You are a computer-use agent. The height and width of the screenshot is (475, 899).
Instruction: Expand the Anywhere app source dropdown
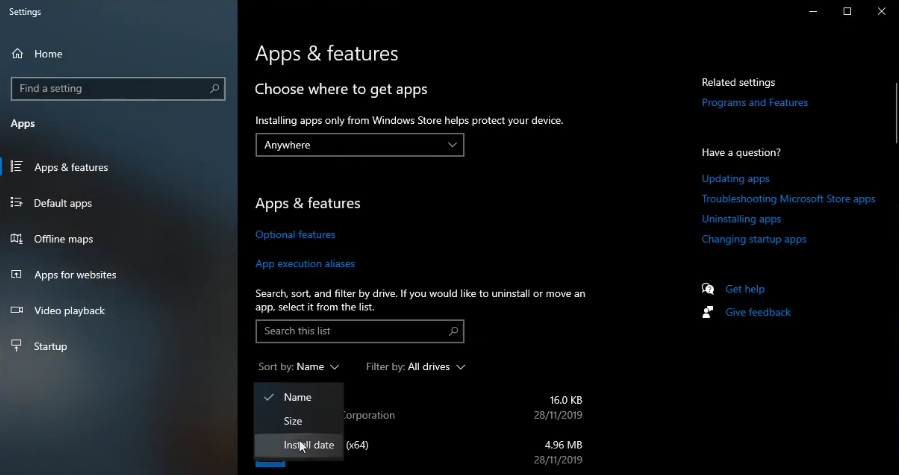pos(359,145)
